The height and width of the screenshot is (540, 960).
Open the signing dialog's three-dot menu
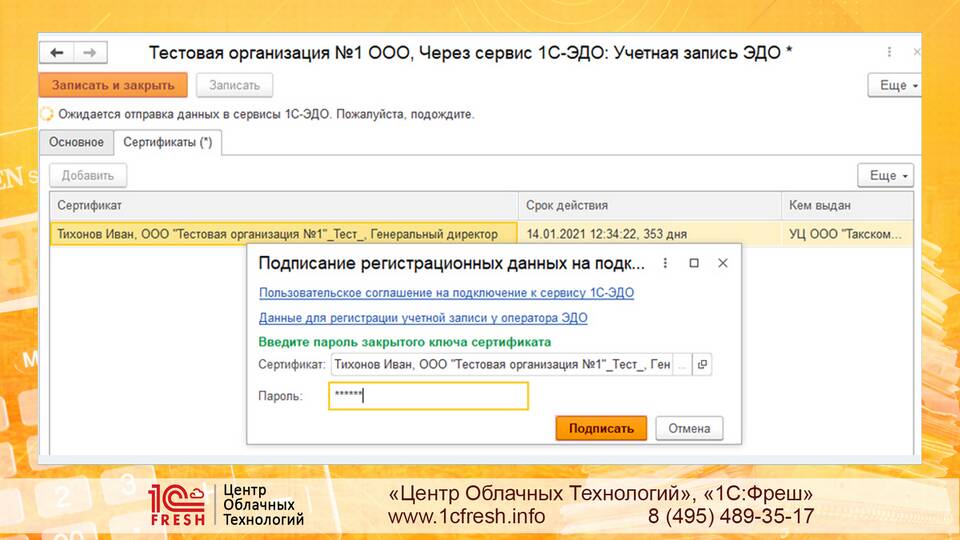point(665,263)
